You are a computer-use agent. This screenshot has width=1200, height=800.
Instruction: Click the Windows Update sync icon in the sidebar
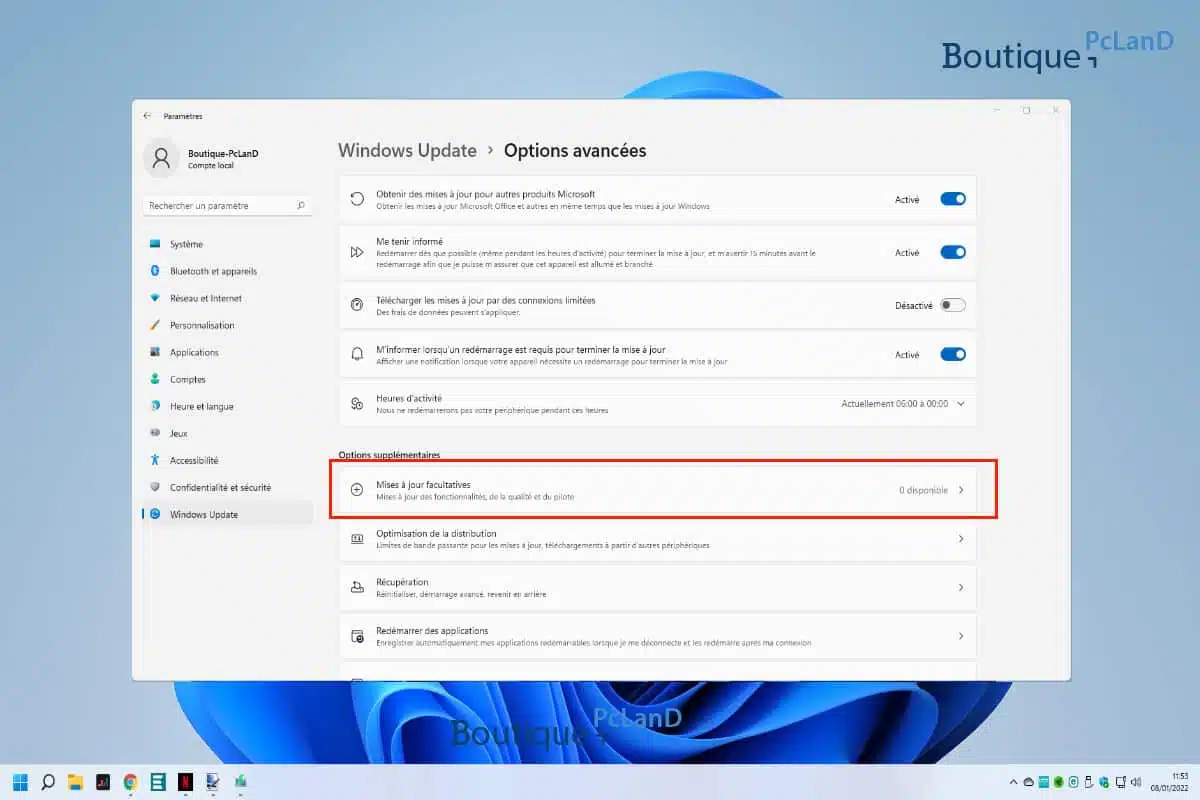tap(155, 514)
